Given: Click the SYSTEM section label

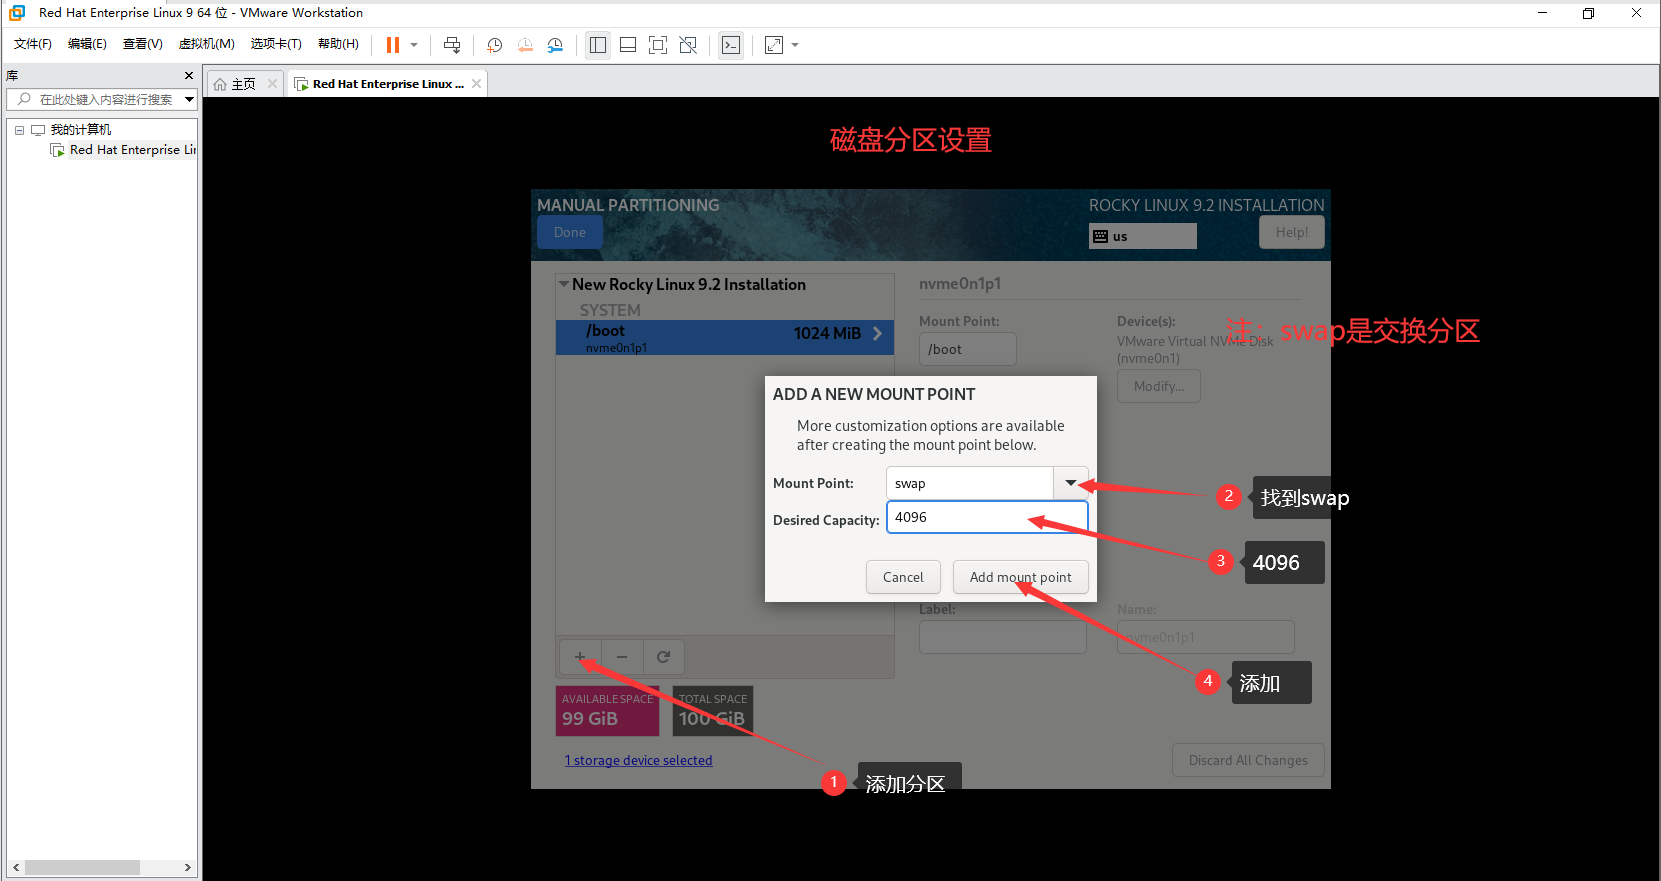Looking at the screenshot, I should 610,310.
